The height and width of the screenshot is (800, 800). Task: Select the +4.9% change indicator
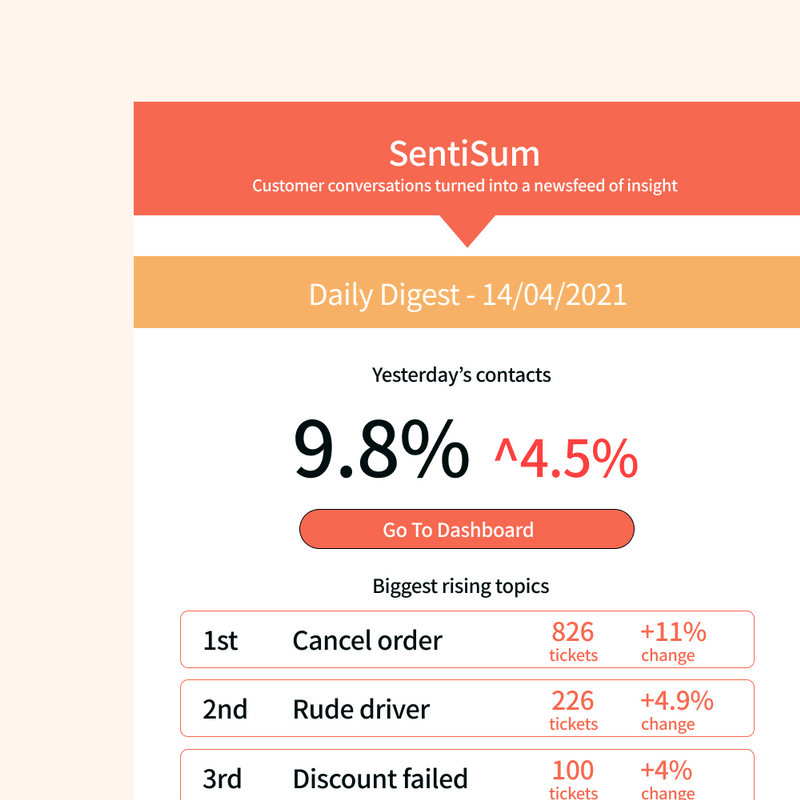tap(677, 700)
